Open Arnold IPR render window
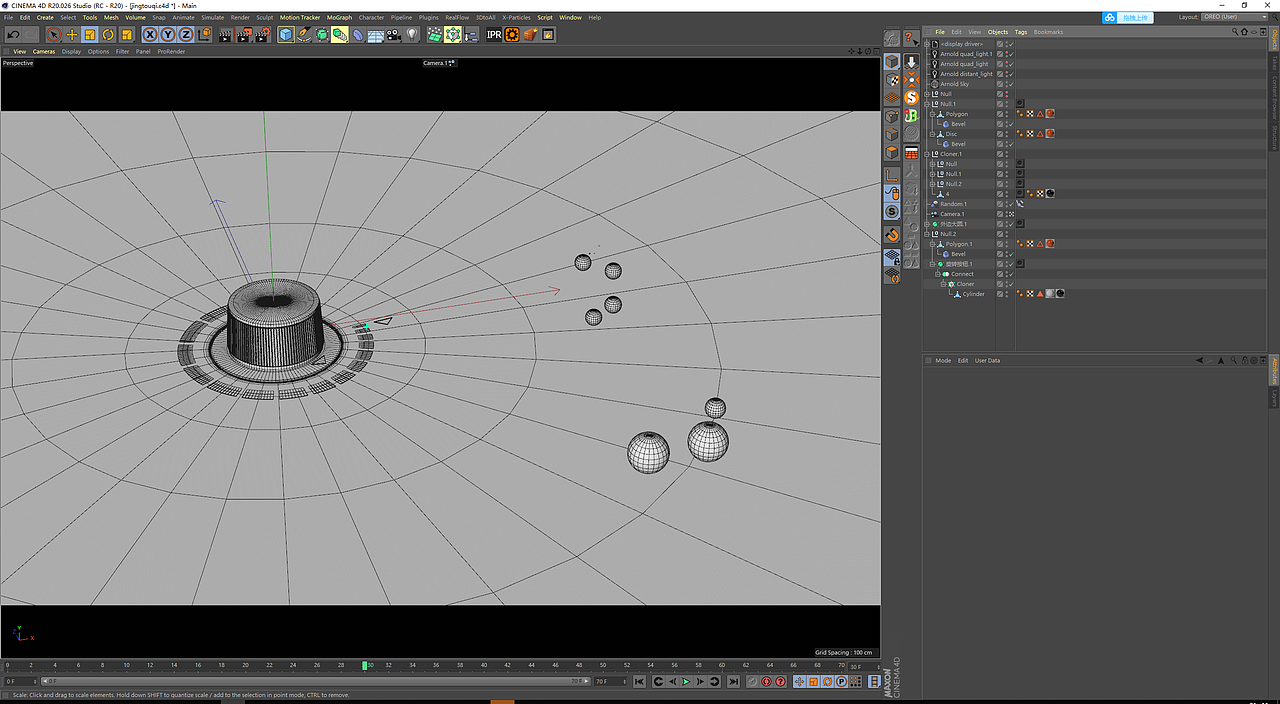Viewport: 1280px width, 704px height. point(494,35)
